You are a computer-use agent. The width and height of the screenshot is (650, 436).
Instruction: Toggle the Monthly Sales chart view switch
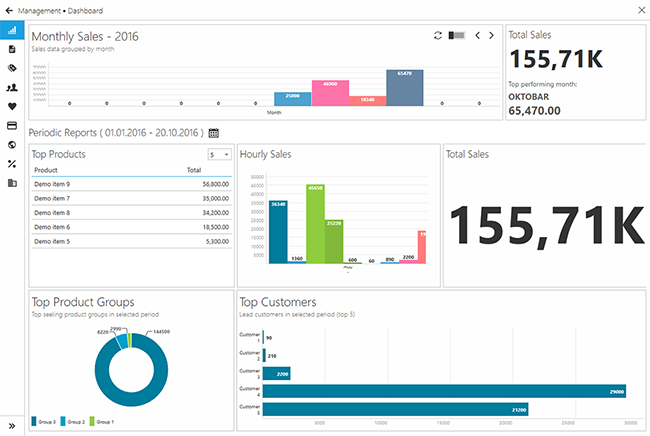click(x=457, y=35)
